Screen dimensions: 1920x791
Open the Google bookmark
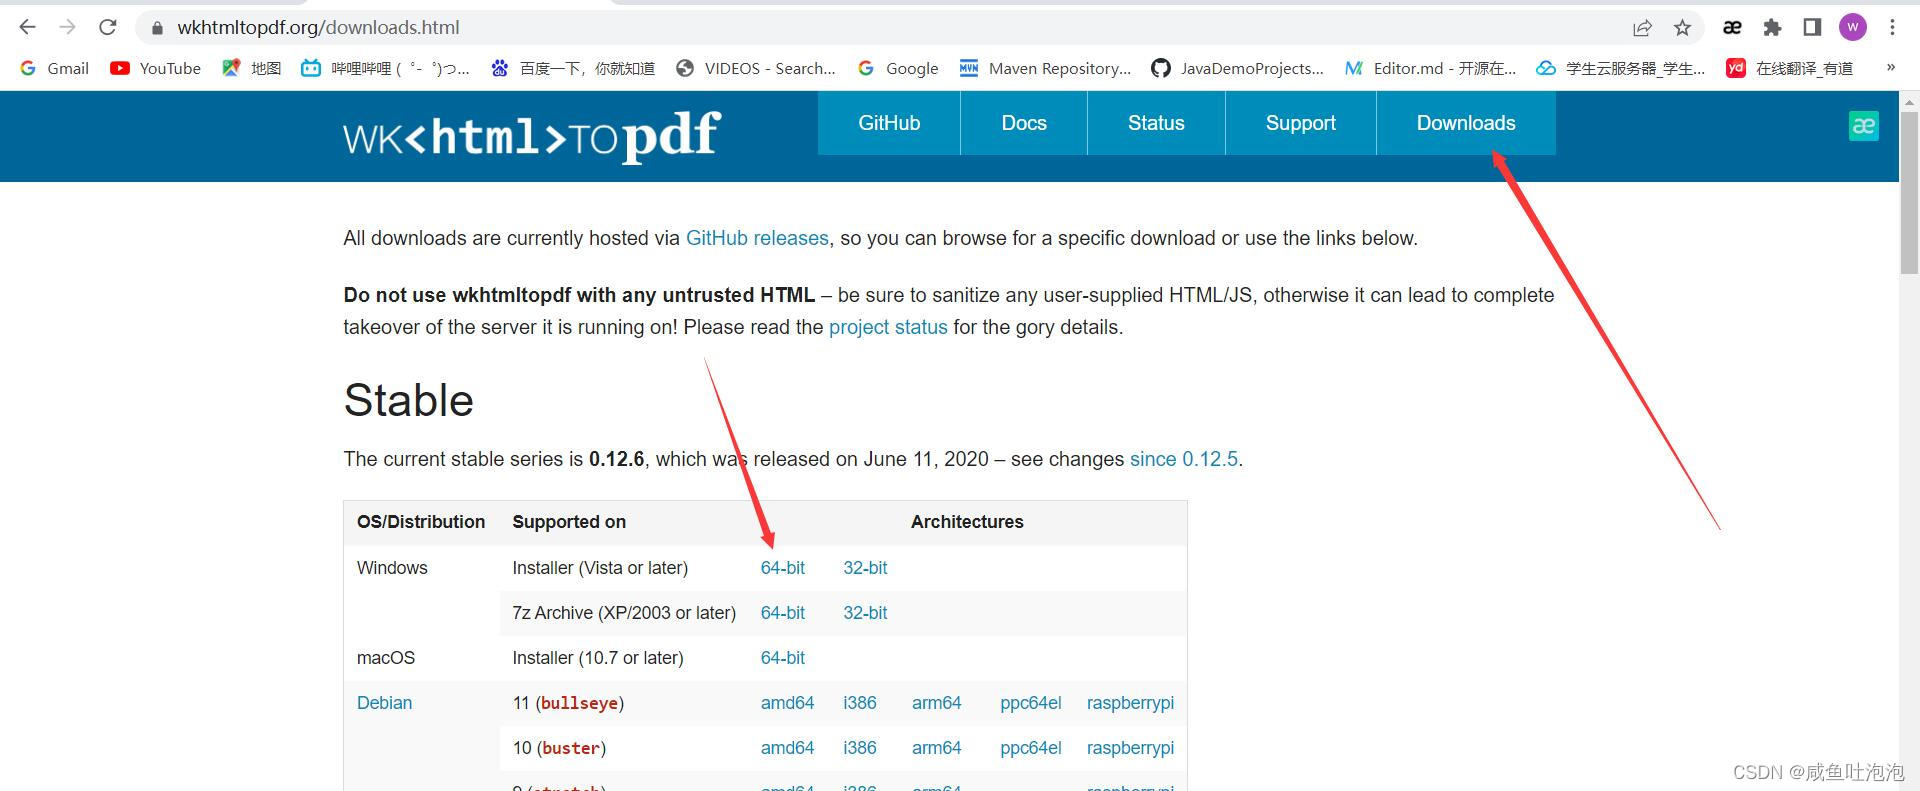point(897,68)
